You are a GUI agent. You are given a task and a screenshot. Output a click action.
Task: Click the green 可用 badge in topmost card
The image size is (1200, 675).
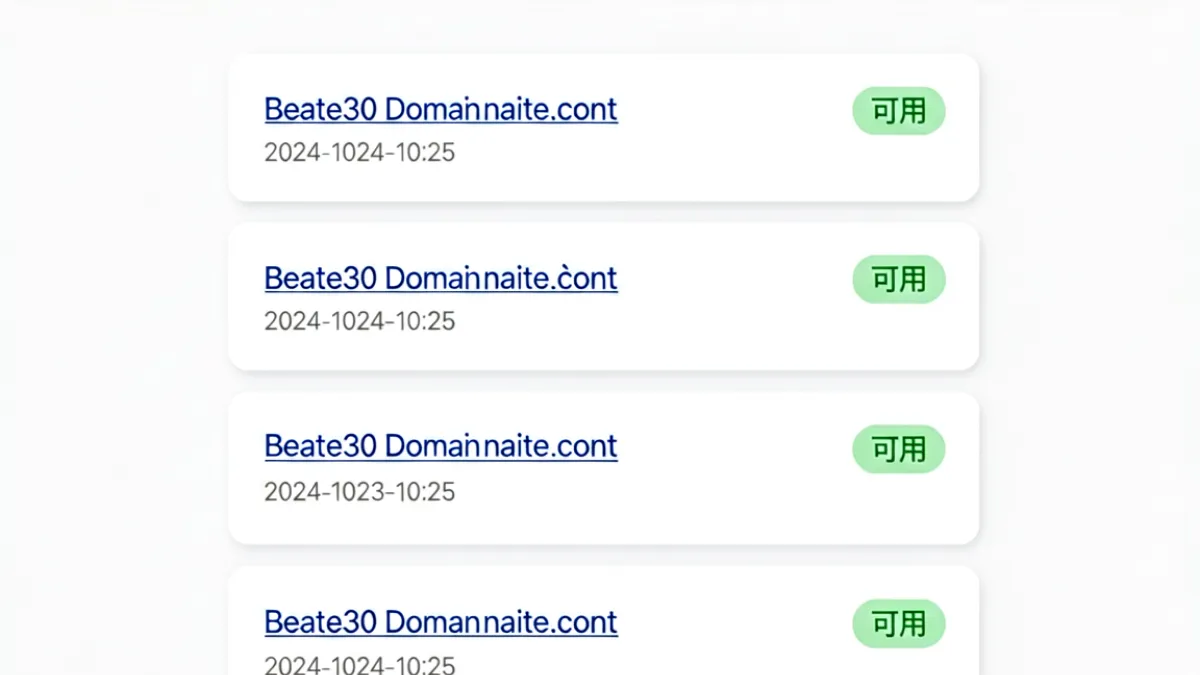coord(898,111)
